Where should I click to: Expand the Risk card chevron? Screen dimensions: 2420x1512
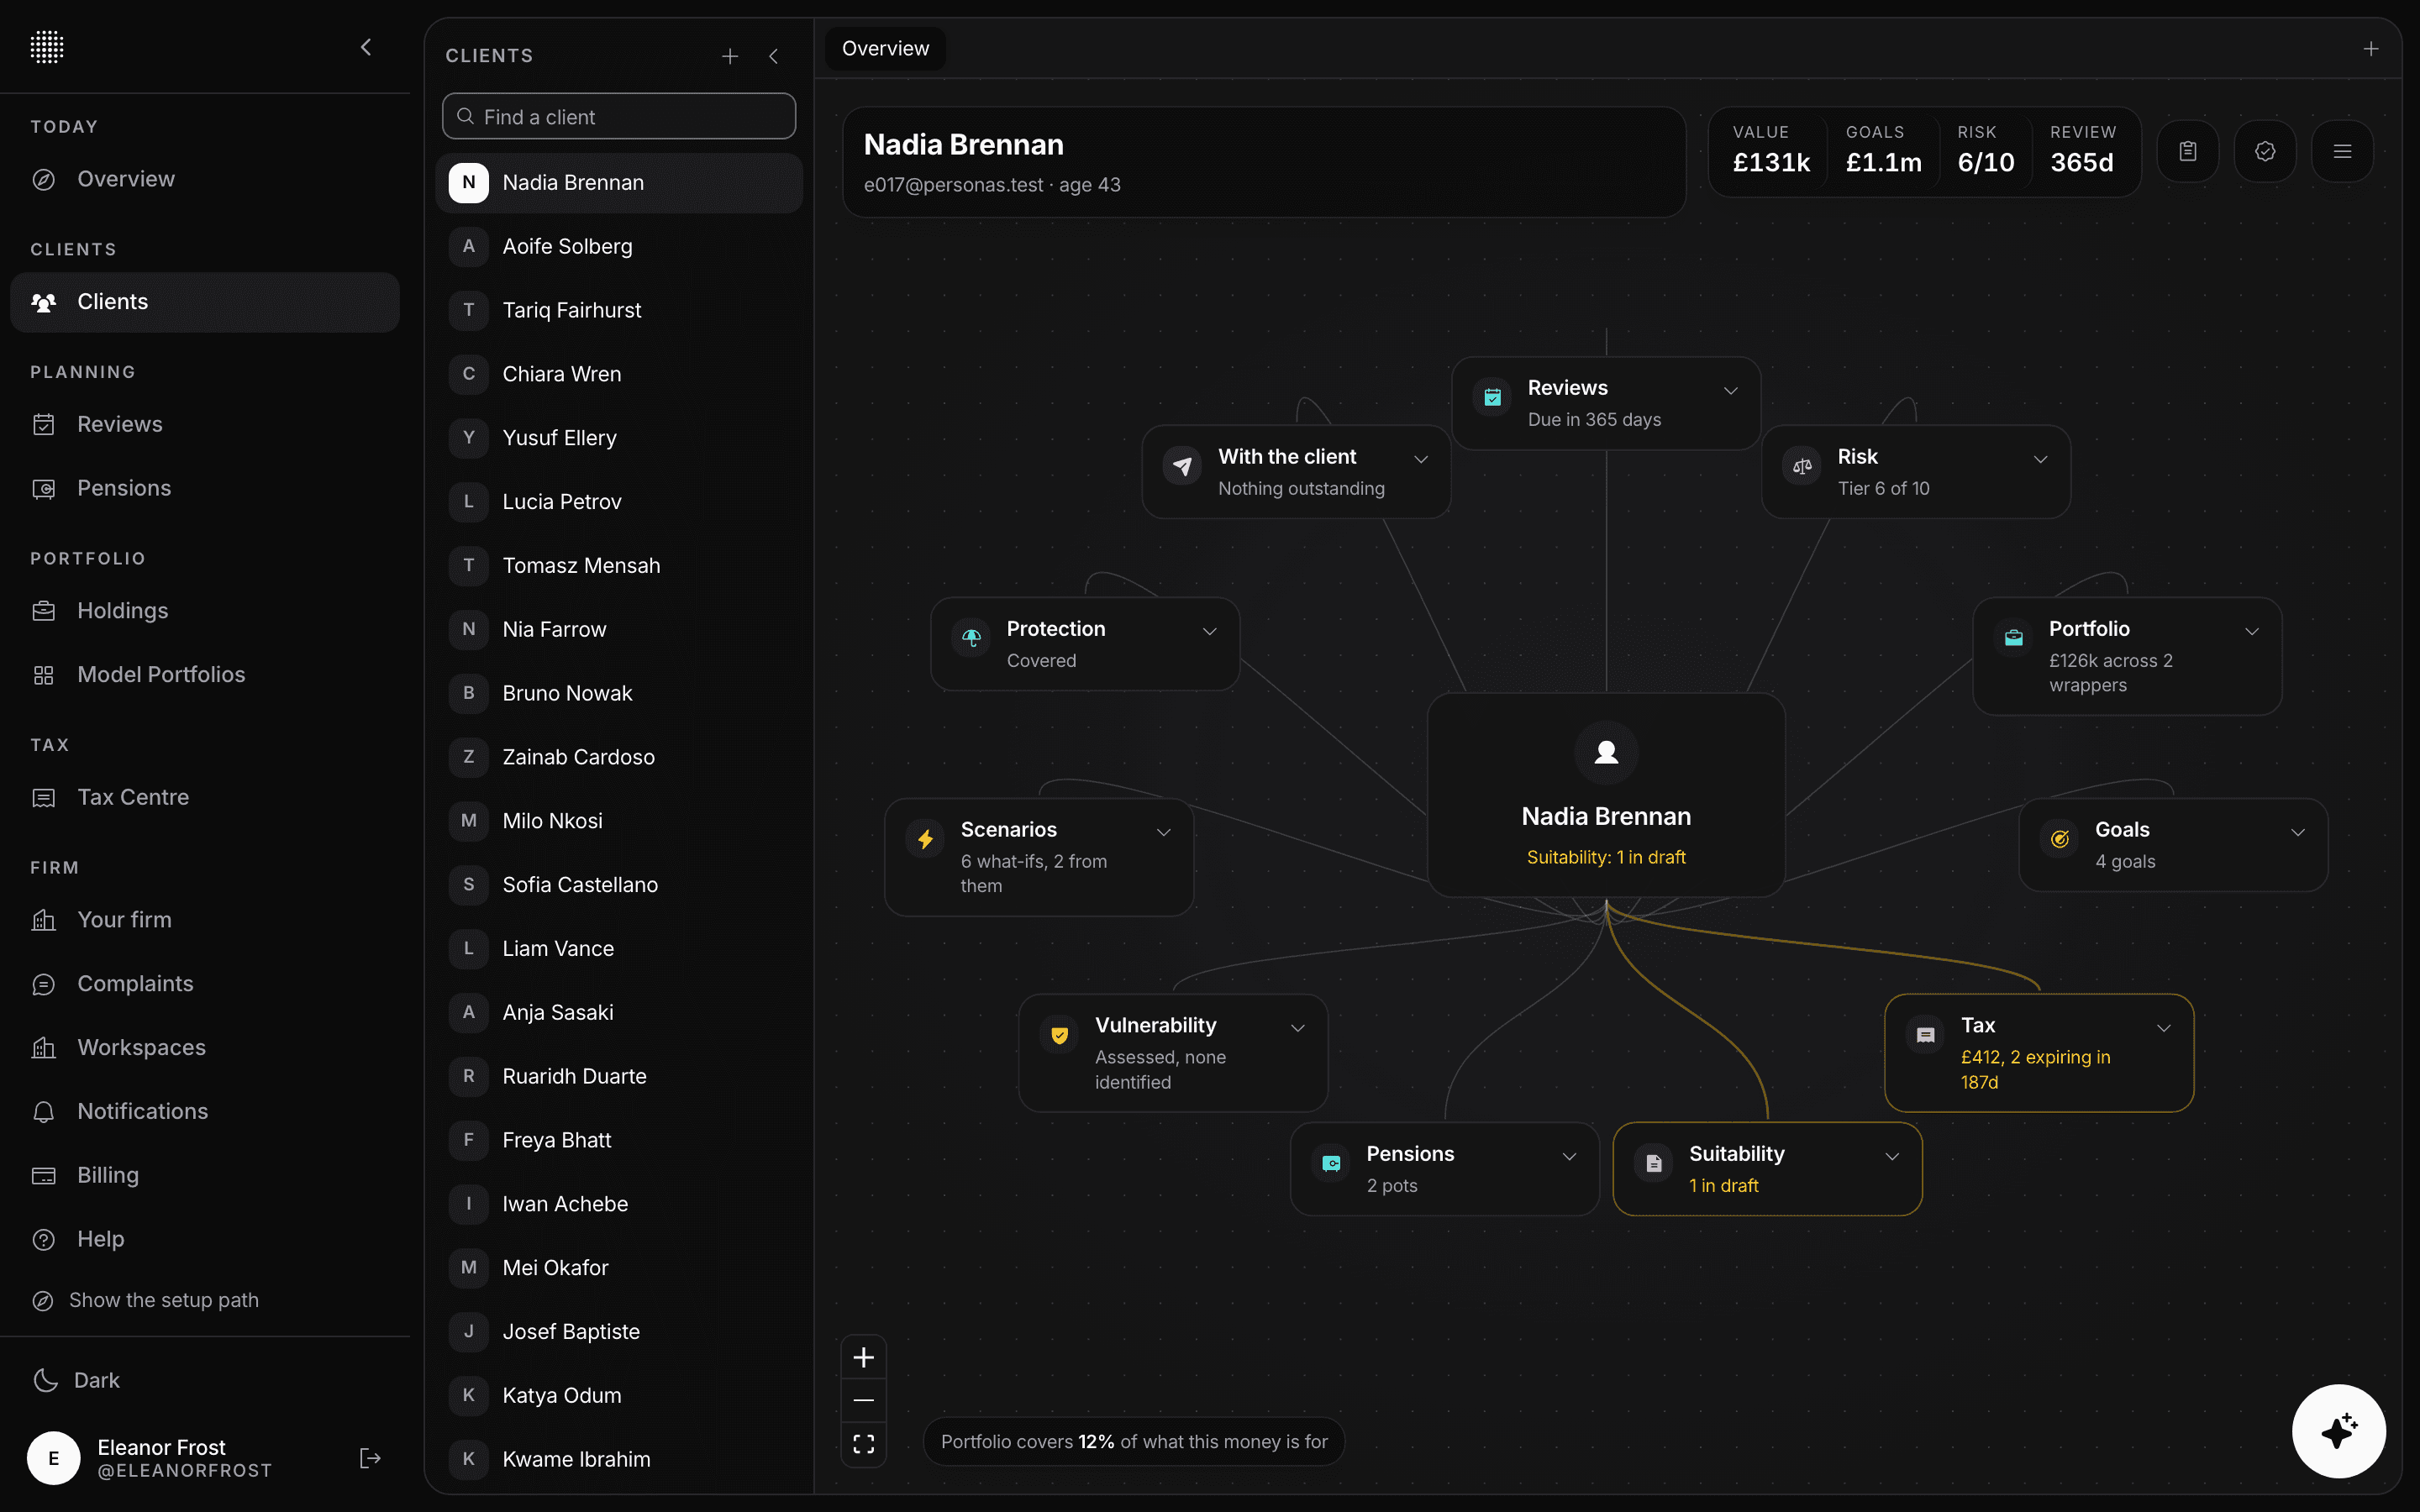(2041, 459)
